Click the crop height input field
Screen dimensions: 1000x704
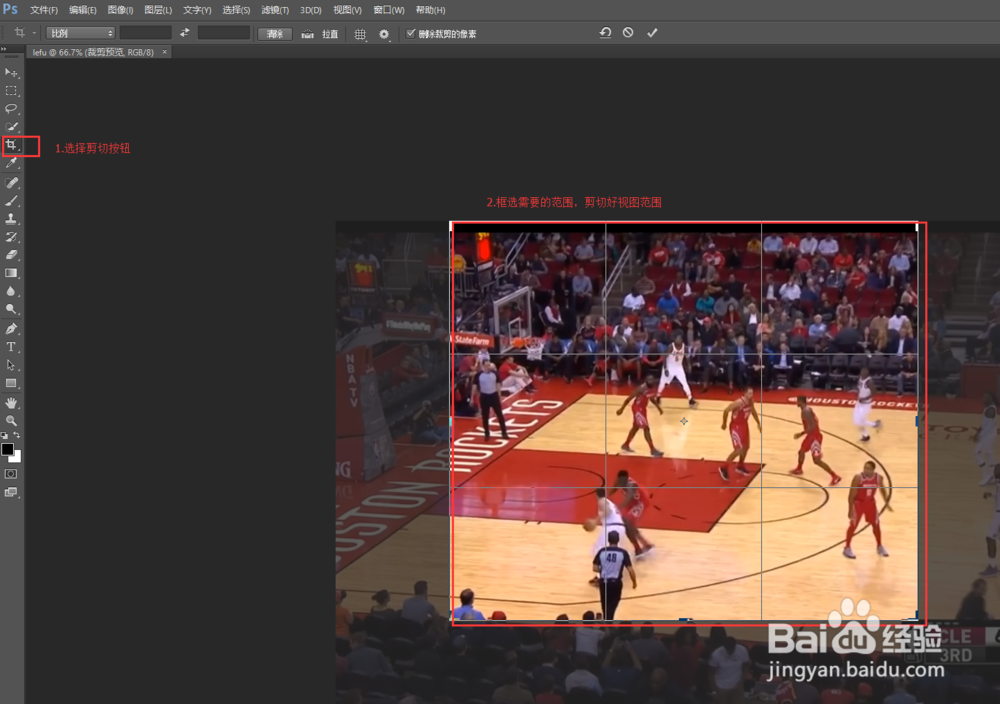[x=224, y=33]
